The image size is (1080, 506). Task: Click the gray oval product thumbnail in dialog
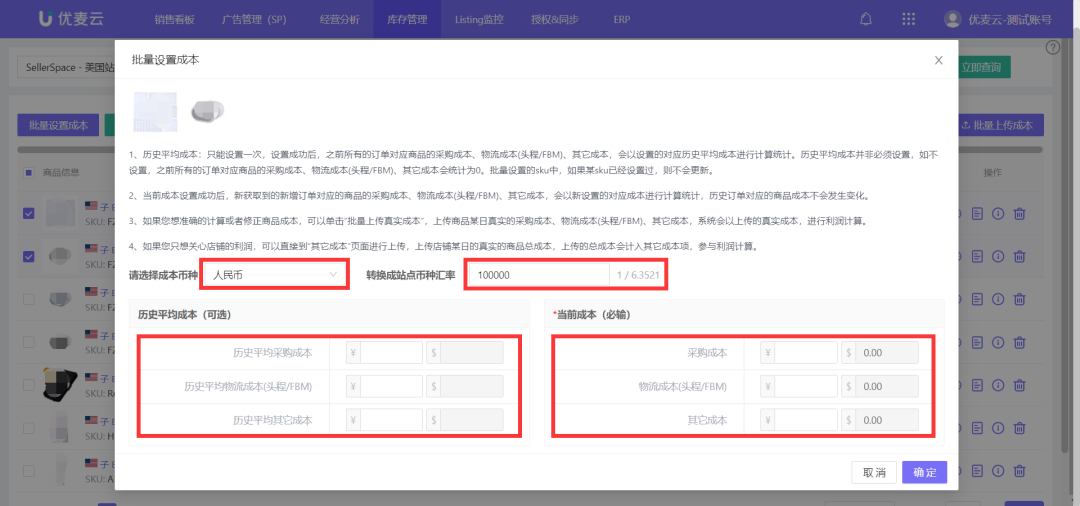[208, 110]
